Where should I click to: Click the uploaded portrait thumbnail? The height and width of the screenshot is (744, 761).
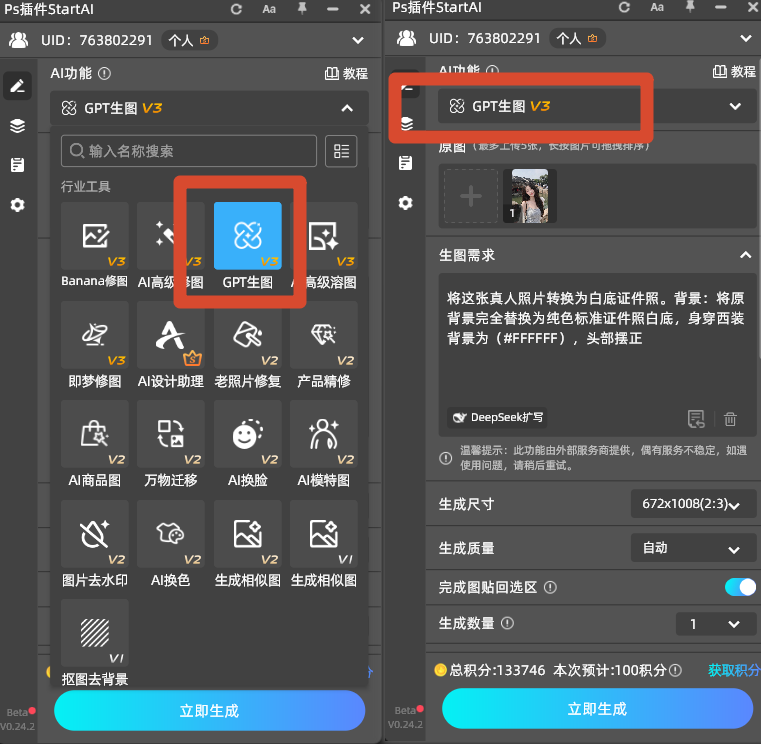click(530, 196)
